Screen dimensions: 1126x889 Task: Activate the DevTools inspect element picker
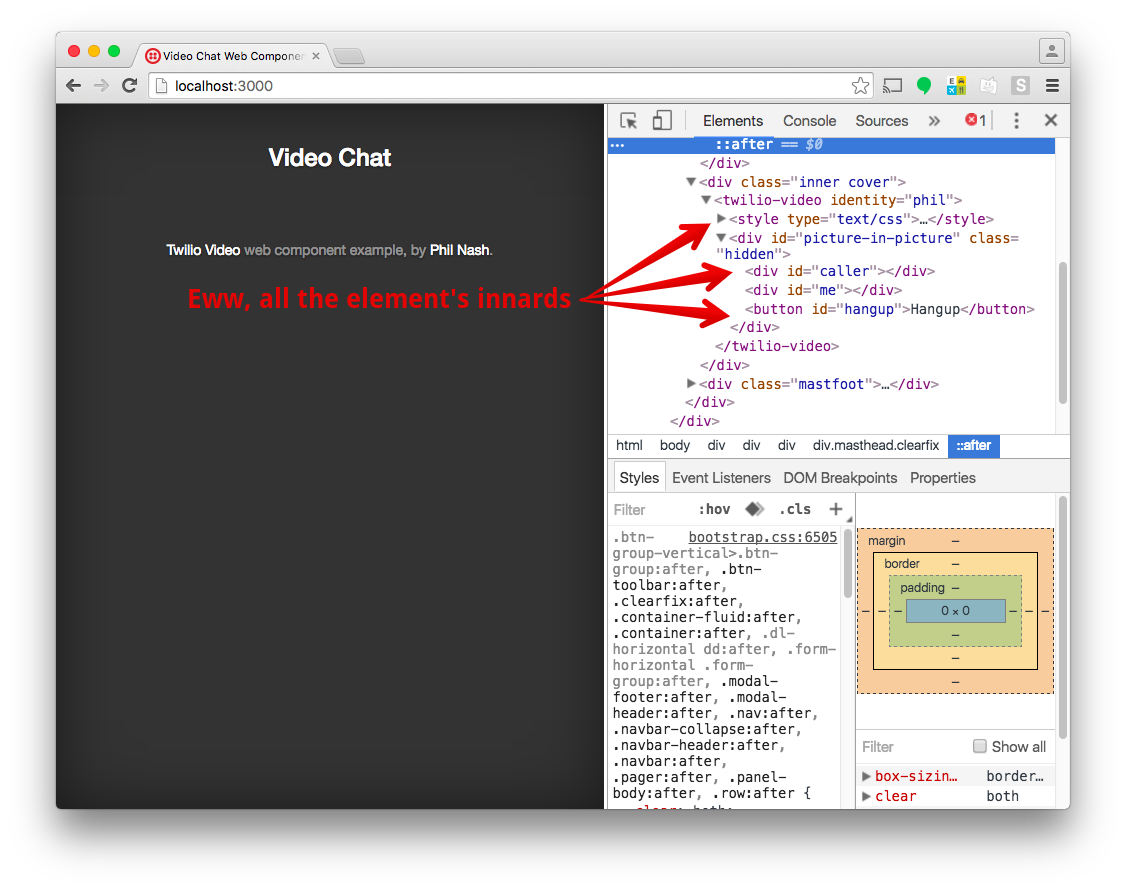[x=629, y=121]
